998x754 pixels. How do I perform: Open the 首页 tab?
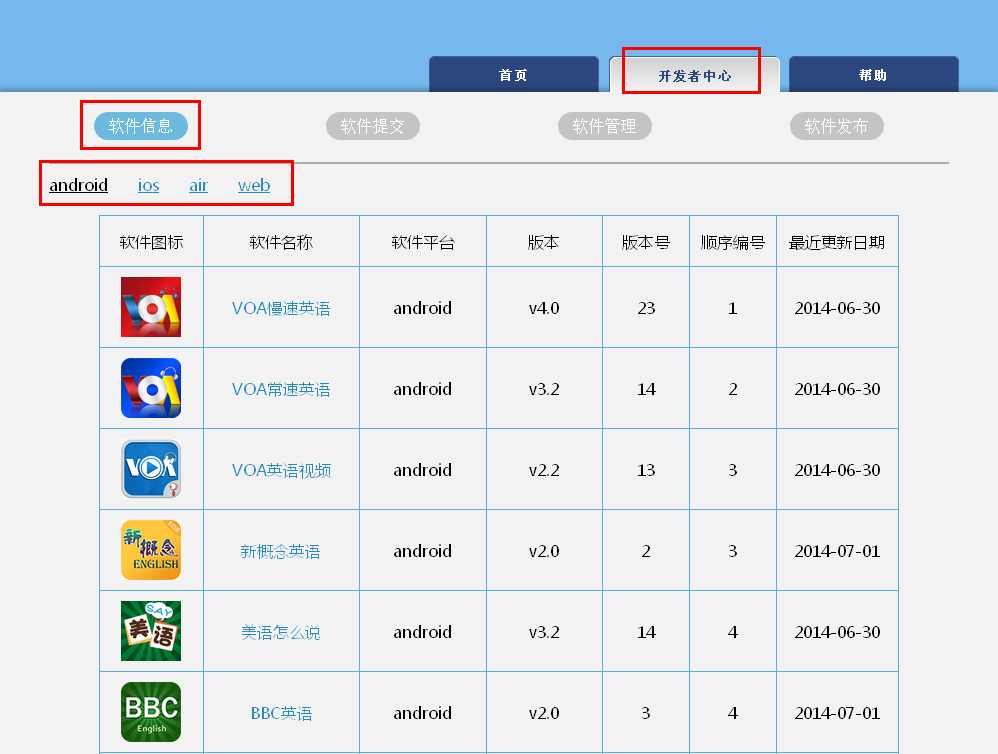(514, 75)
